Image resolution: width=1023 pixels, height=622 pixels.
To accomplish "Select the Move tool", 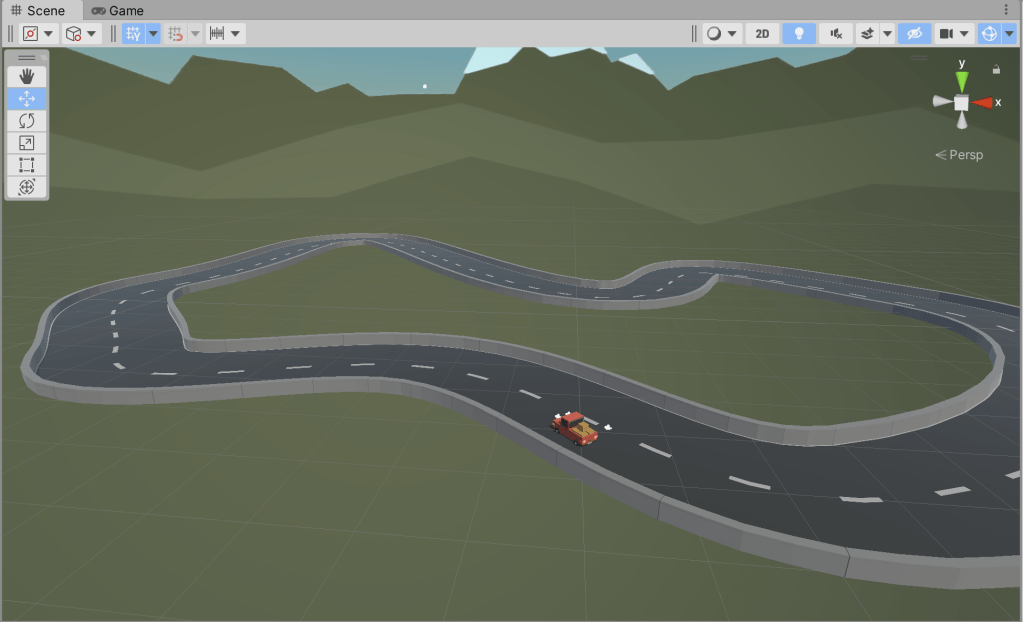I will pos(27,99).
